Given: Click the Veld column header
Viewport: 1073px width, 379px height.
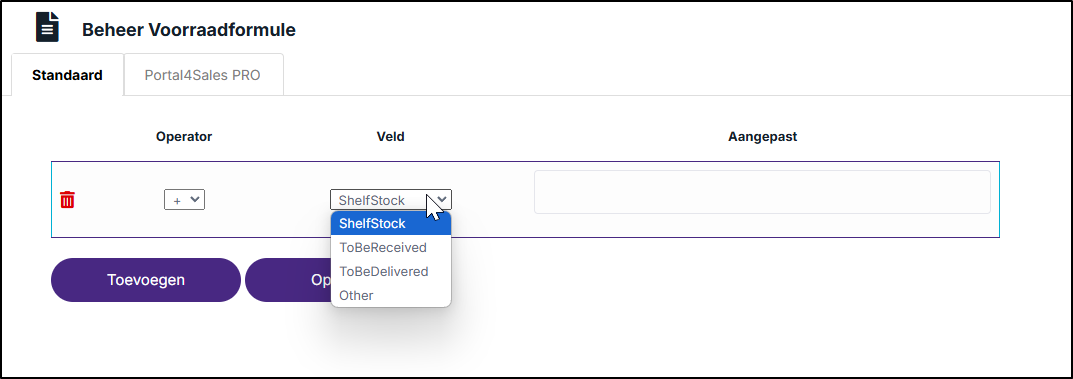Looking at the screenshot, I should tap(391, 136).
